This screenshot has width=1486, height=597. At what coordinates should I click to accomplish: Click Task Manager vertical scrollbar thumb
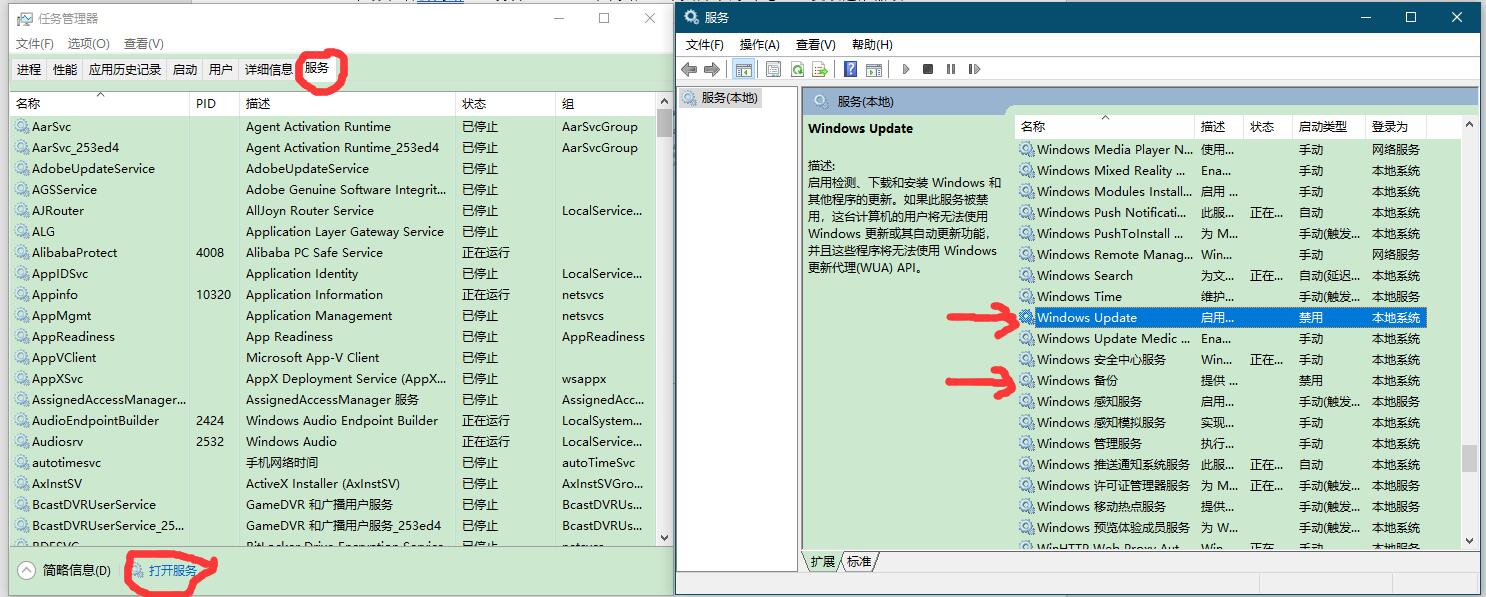pyautogui.click(x=664, y=123)
